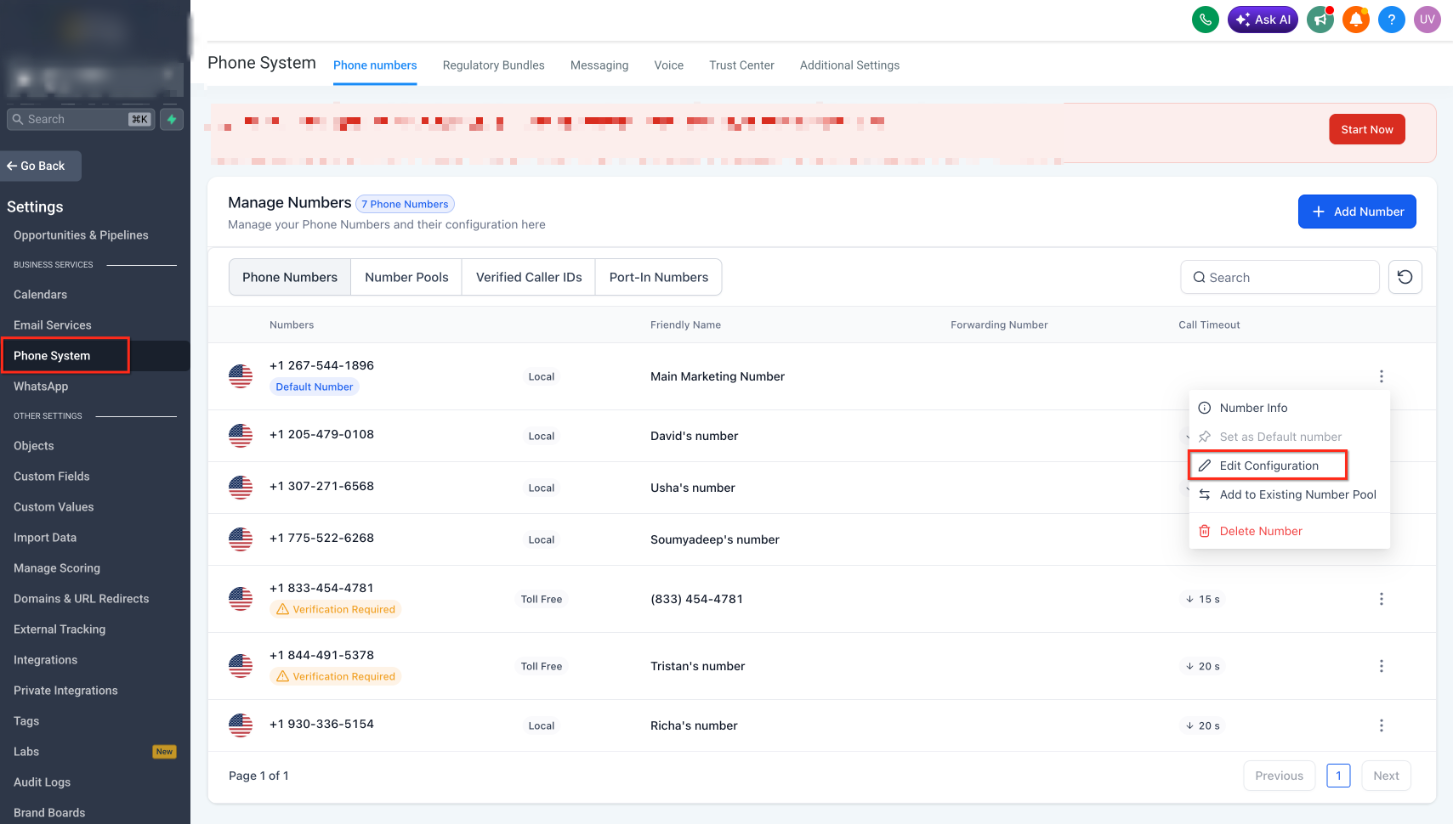Screen dimensions: 1453x824
Task: Click the green lightning bolt quick-action icon
Action: tap(172, 119)
